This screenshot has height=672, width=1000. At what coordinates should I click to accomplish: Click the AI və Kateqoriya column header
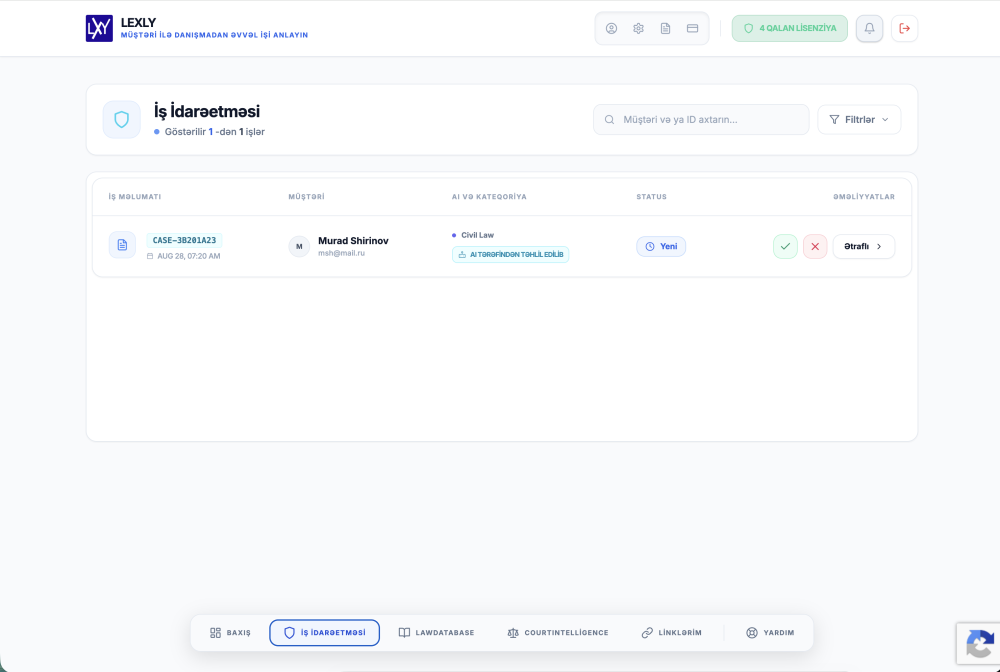[489, 196]
